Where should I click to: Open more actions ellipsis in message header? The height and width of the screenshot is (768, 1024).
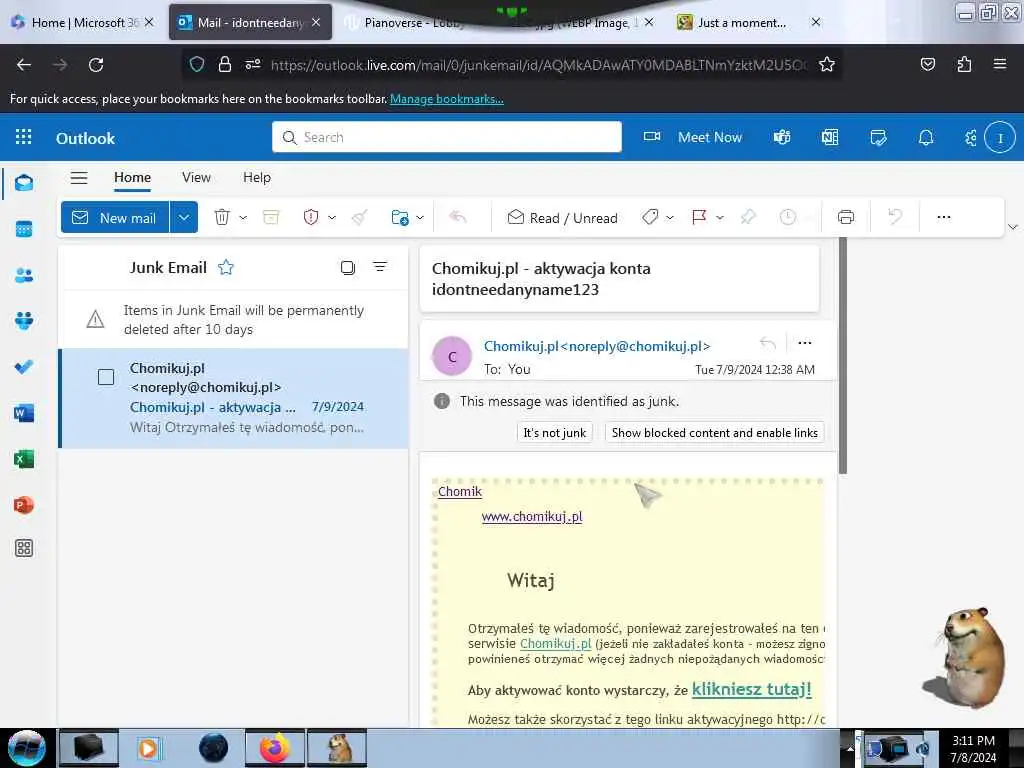[805, 343]
